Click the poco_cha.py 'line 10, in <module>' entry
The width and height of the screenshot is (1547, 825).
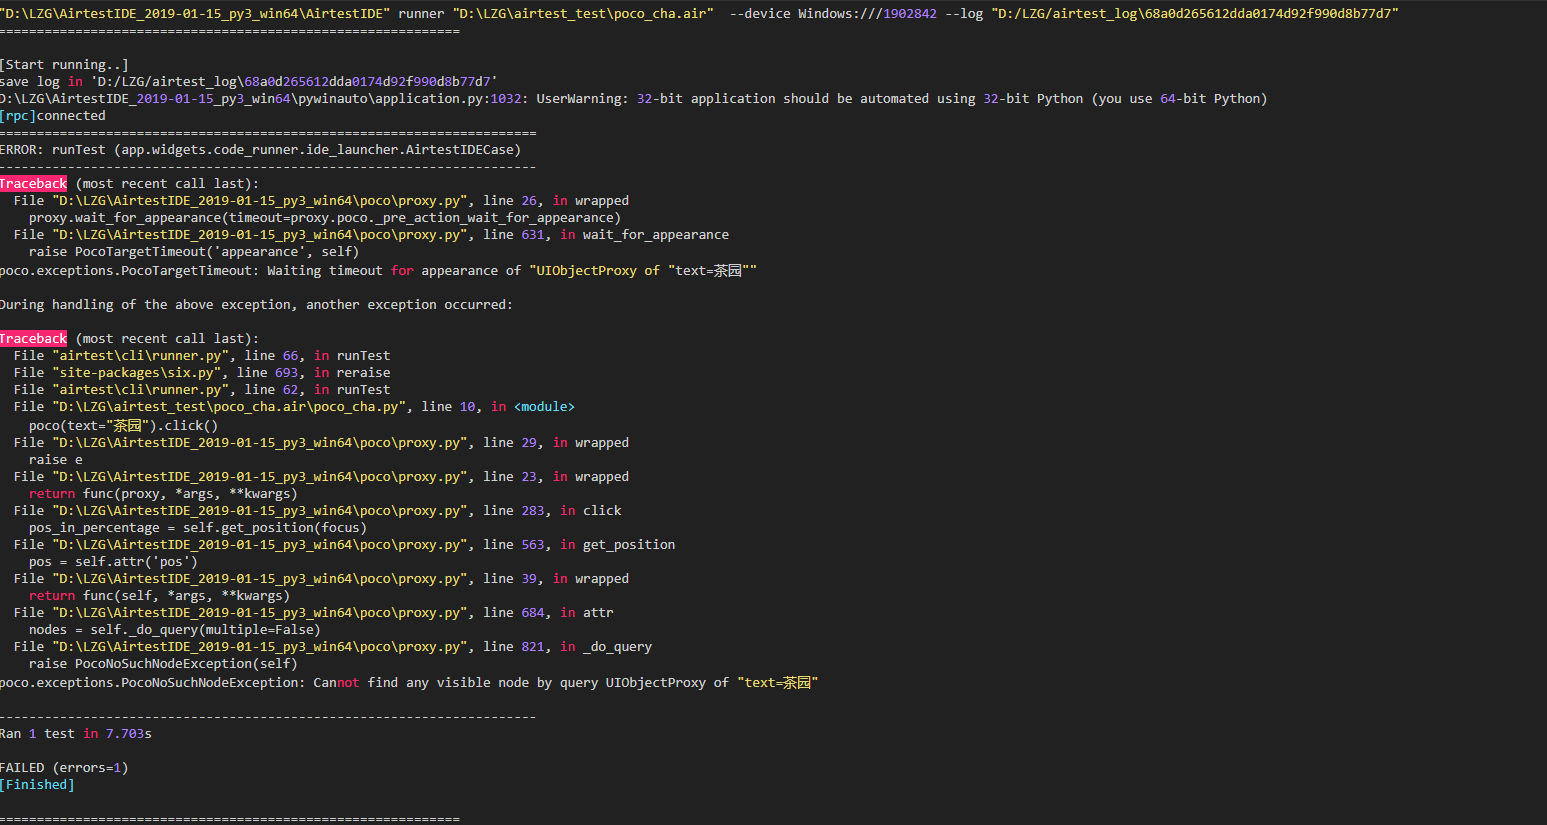(294, 407)
